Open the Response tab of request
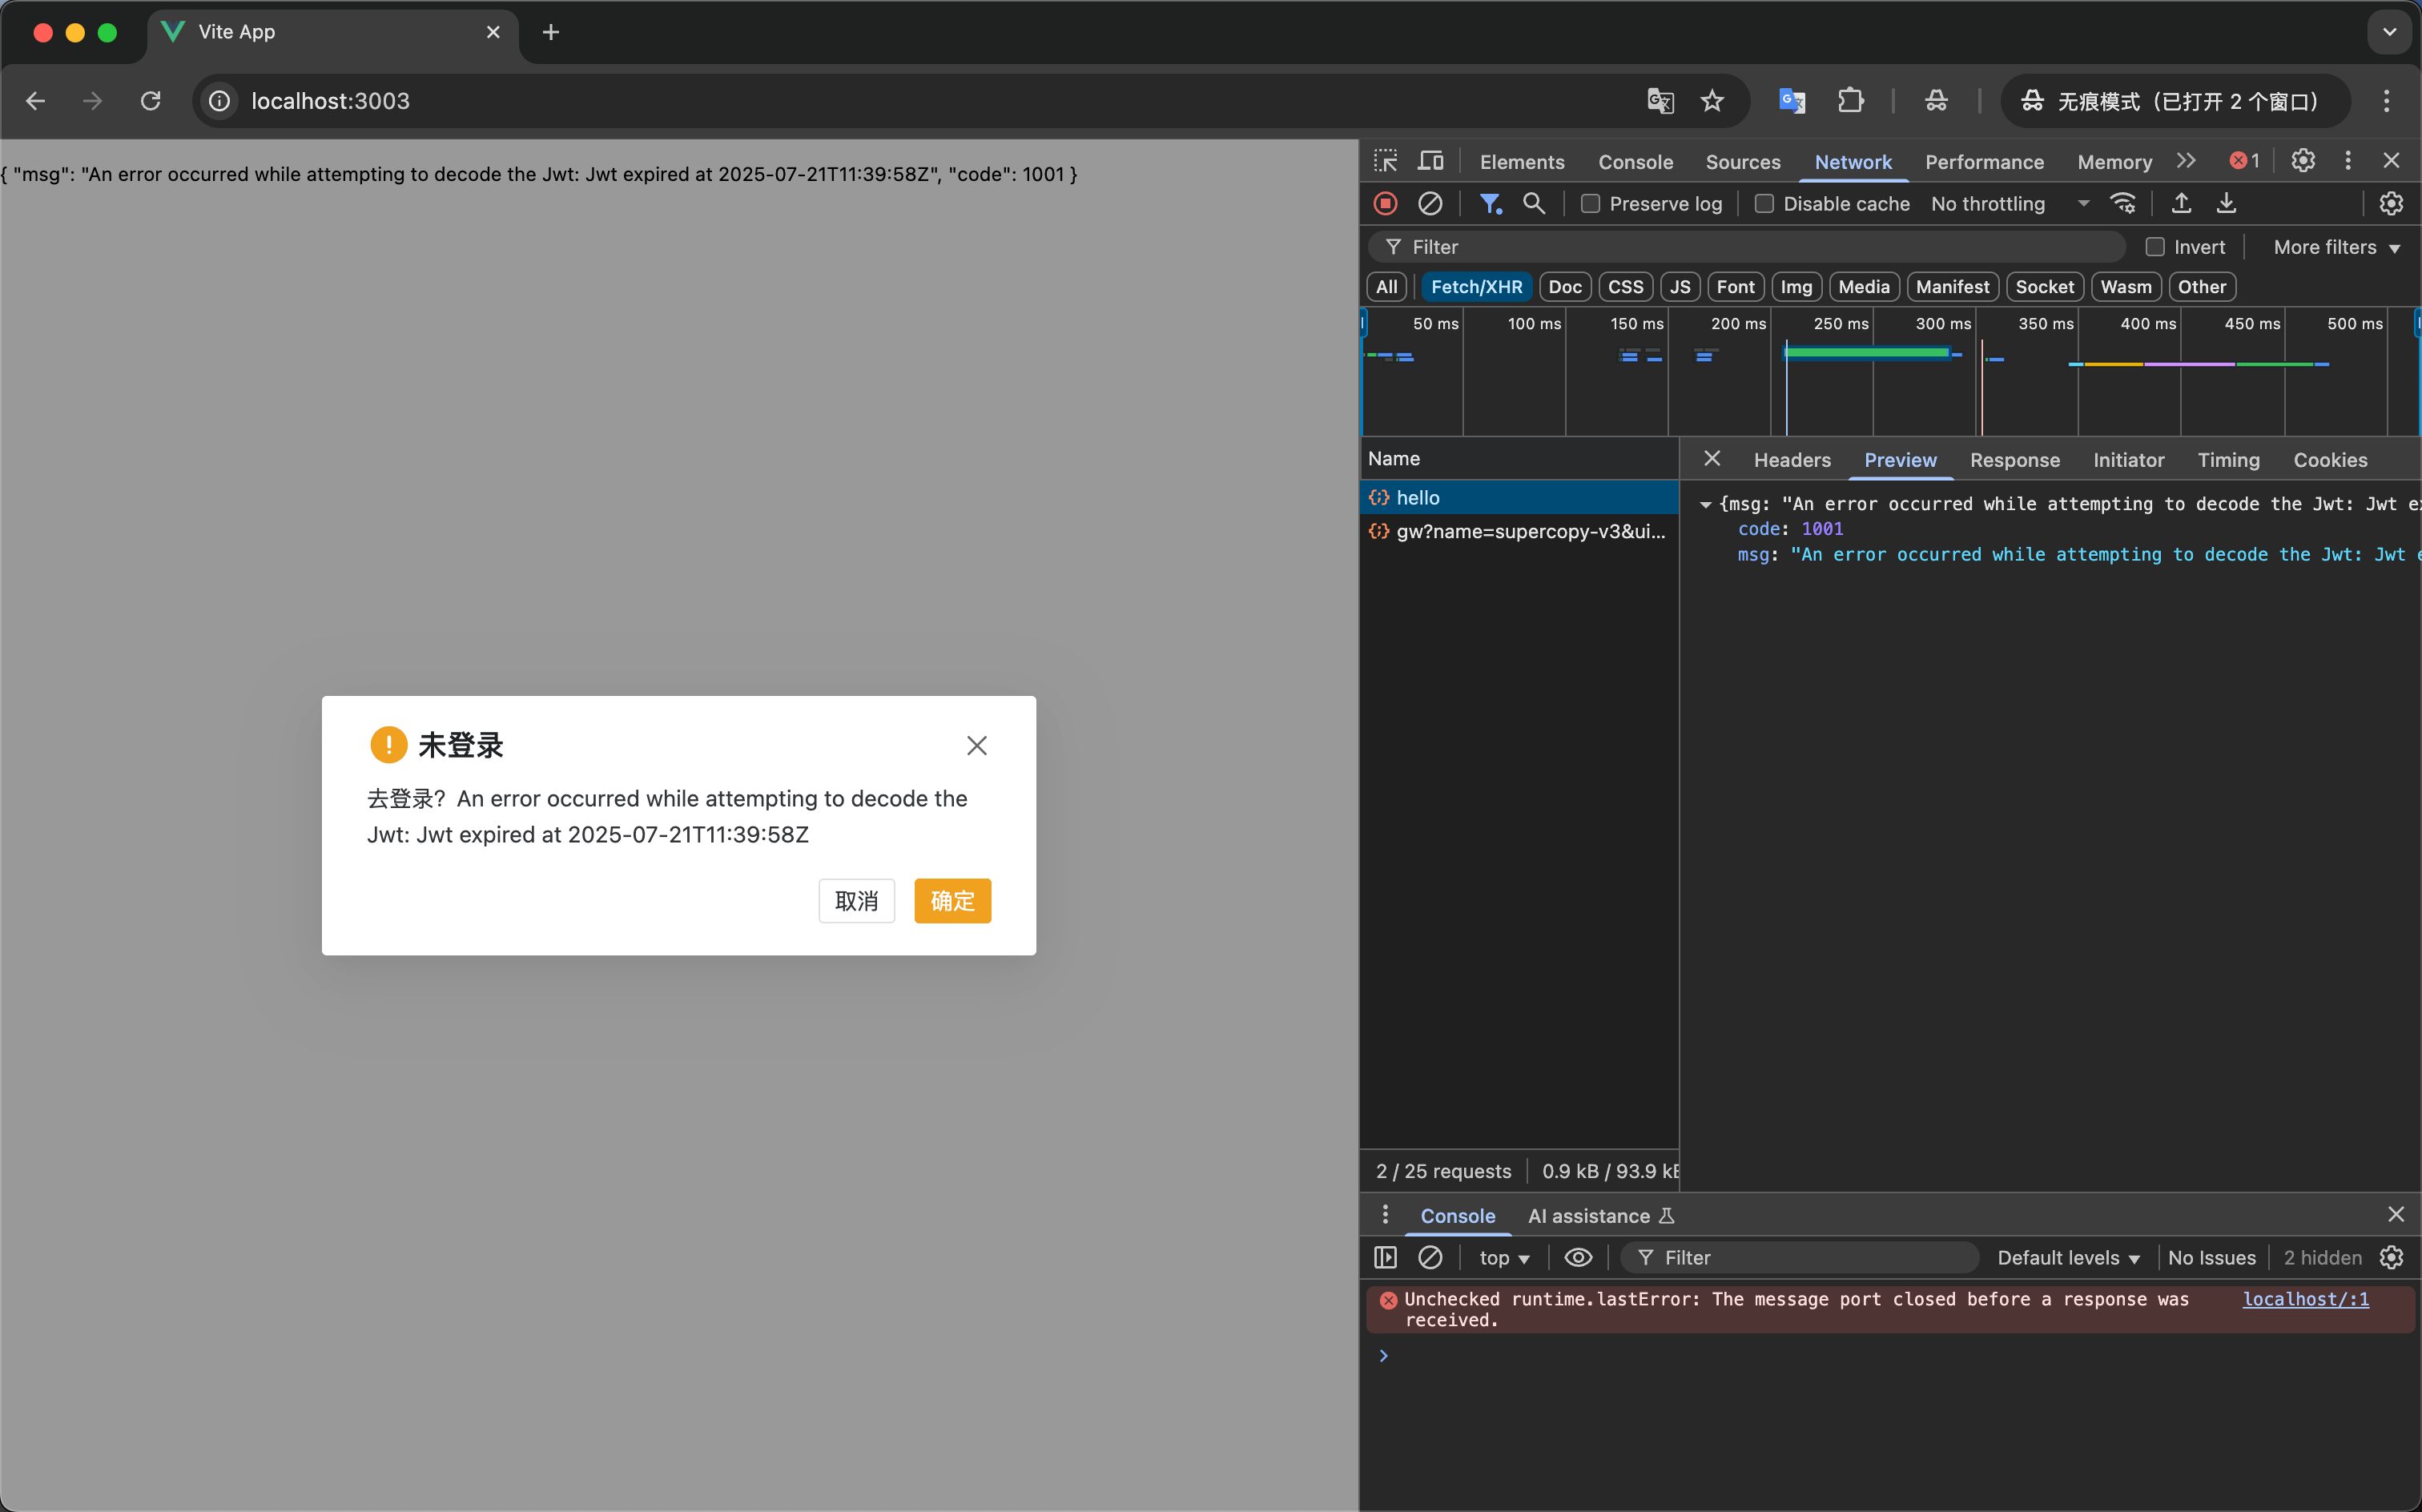This screenshot has width=2422, height=1512. tap(2014, 460)
